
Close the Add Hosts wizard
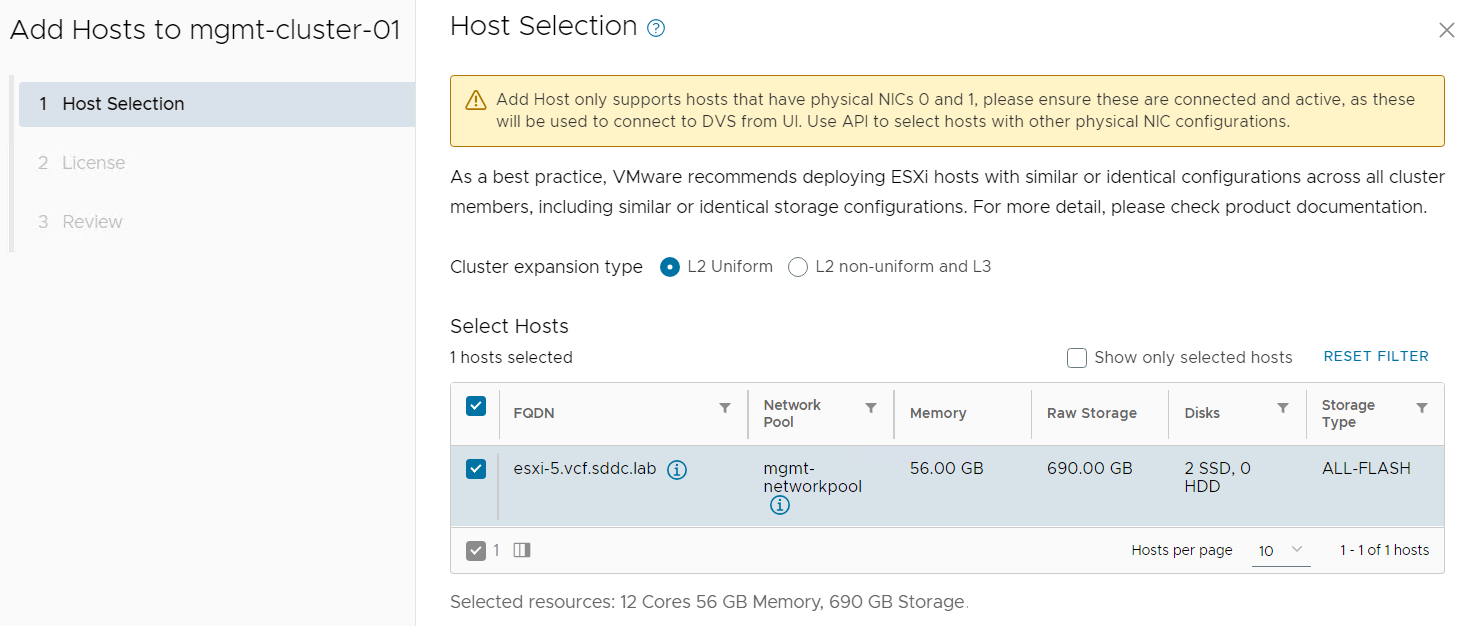pos(1446,30)
